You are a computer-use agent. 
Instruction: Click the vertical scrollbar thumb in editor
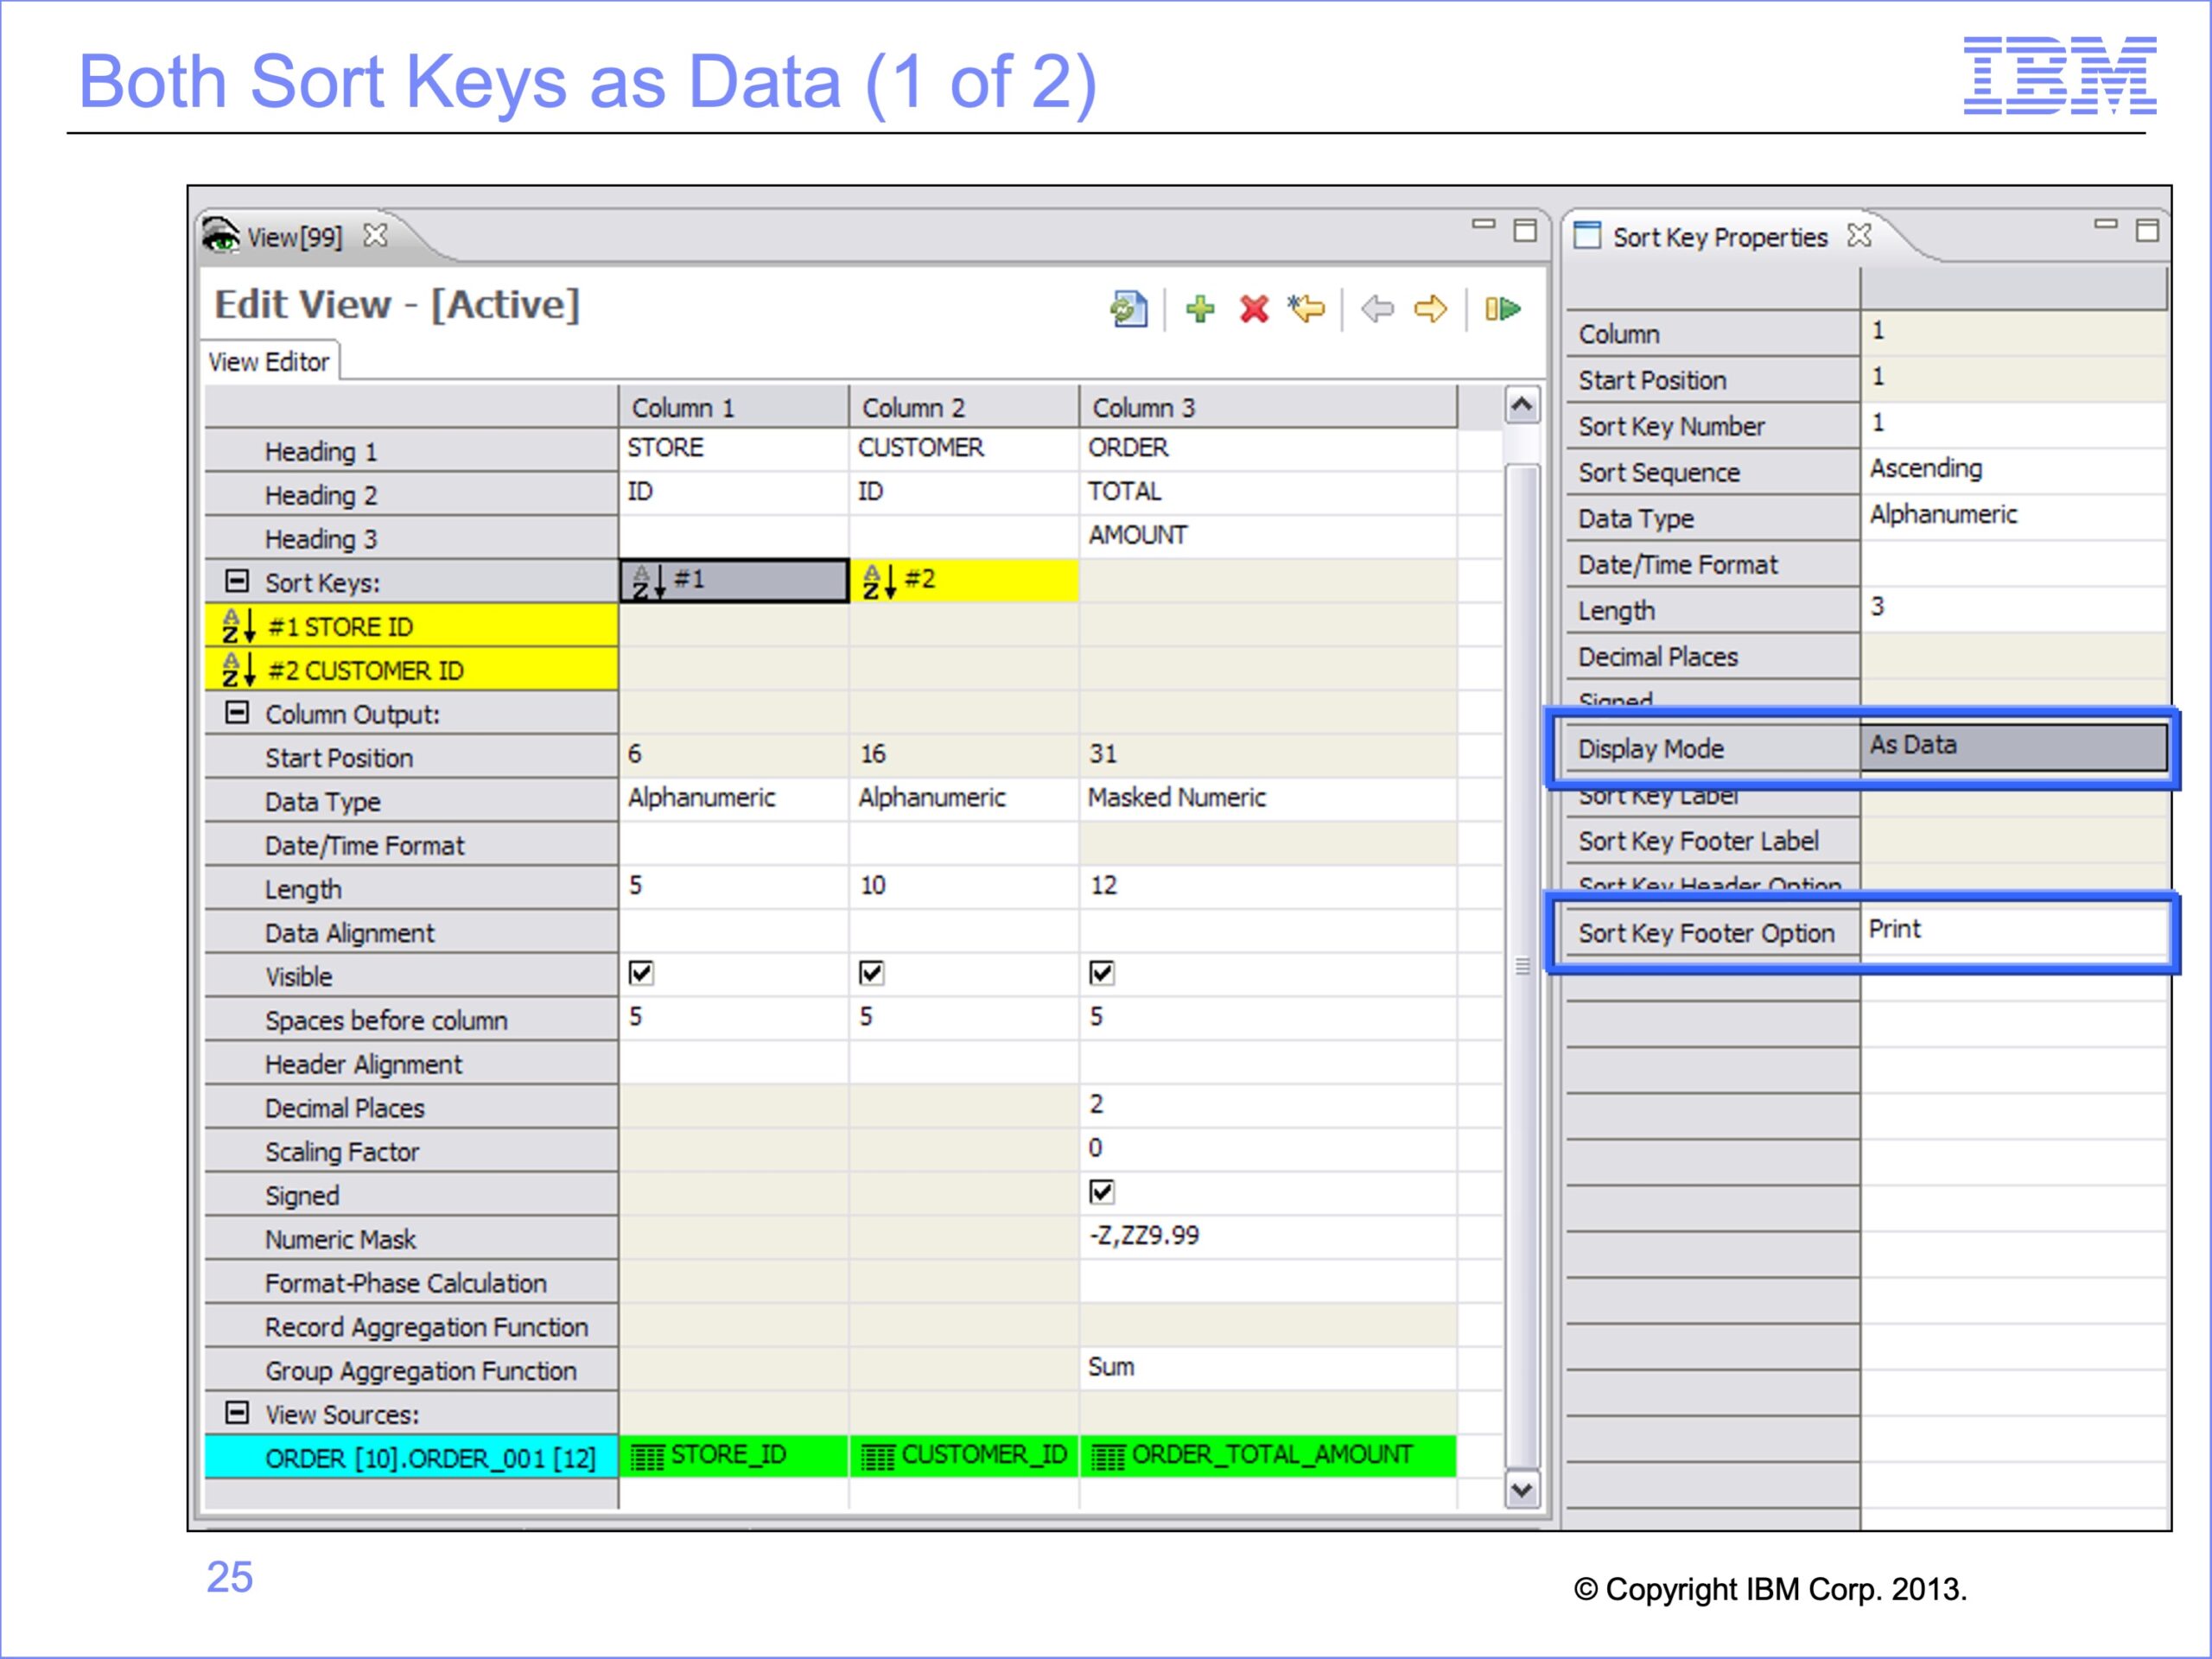pyautogui.click(x=1522, y=966)
